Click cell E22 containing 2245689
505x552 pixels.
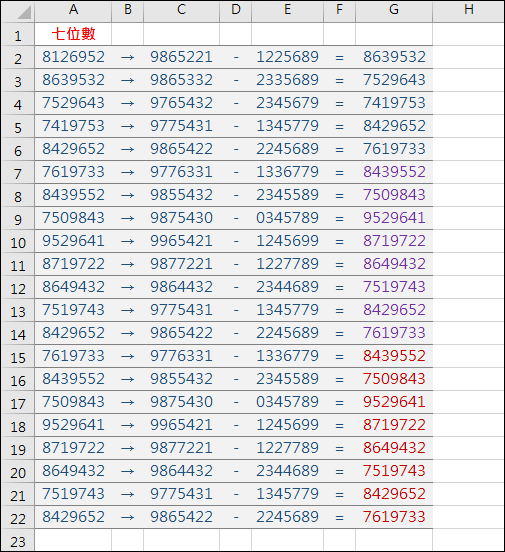pos(287,517)
